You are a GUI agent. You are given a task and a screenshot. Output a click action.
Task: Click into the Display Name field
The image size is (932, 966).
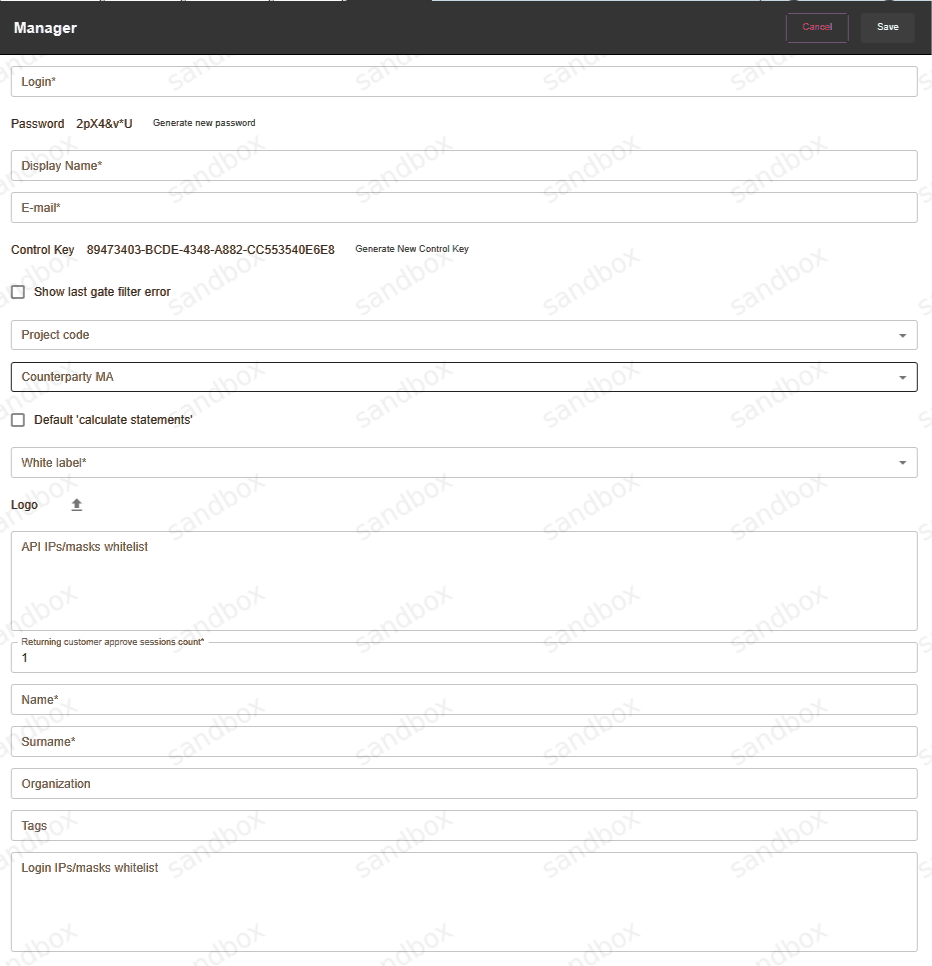pyautogui.click(x=463, y=166)
